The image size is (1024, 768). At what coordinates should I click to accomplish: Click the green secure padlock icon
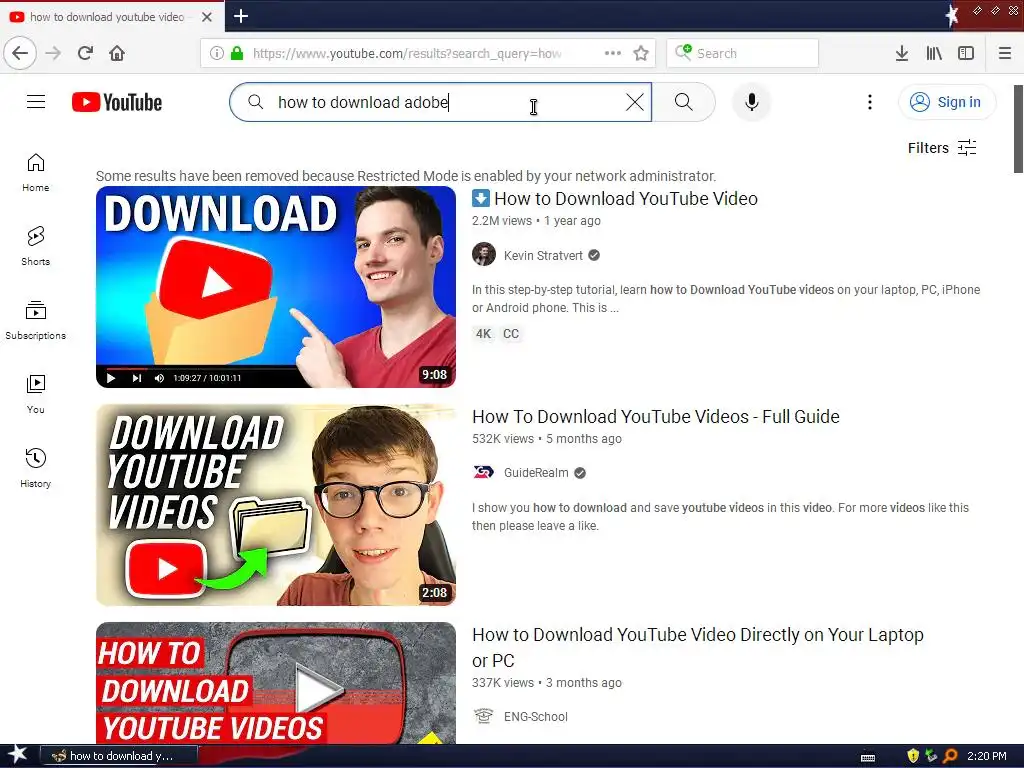coord(237,53)
